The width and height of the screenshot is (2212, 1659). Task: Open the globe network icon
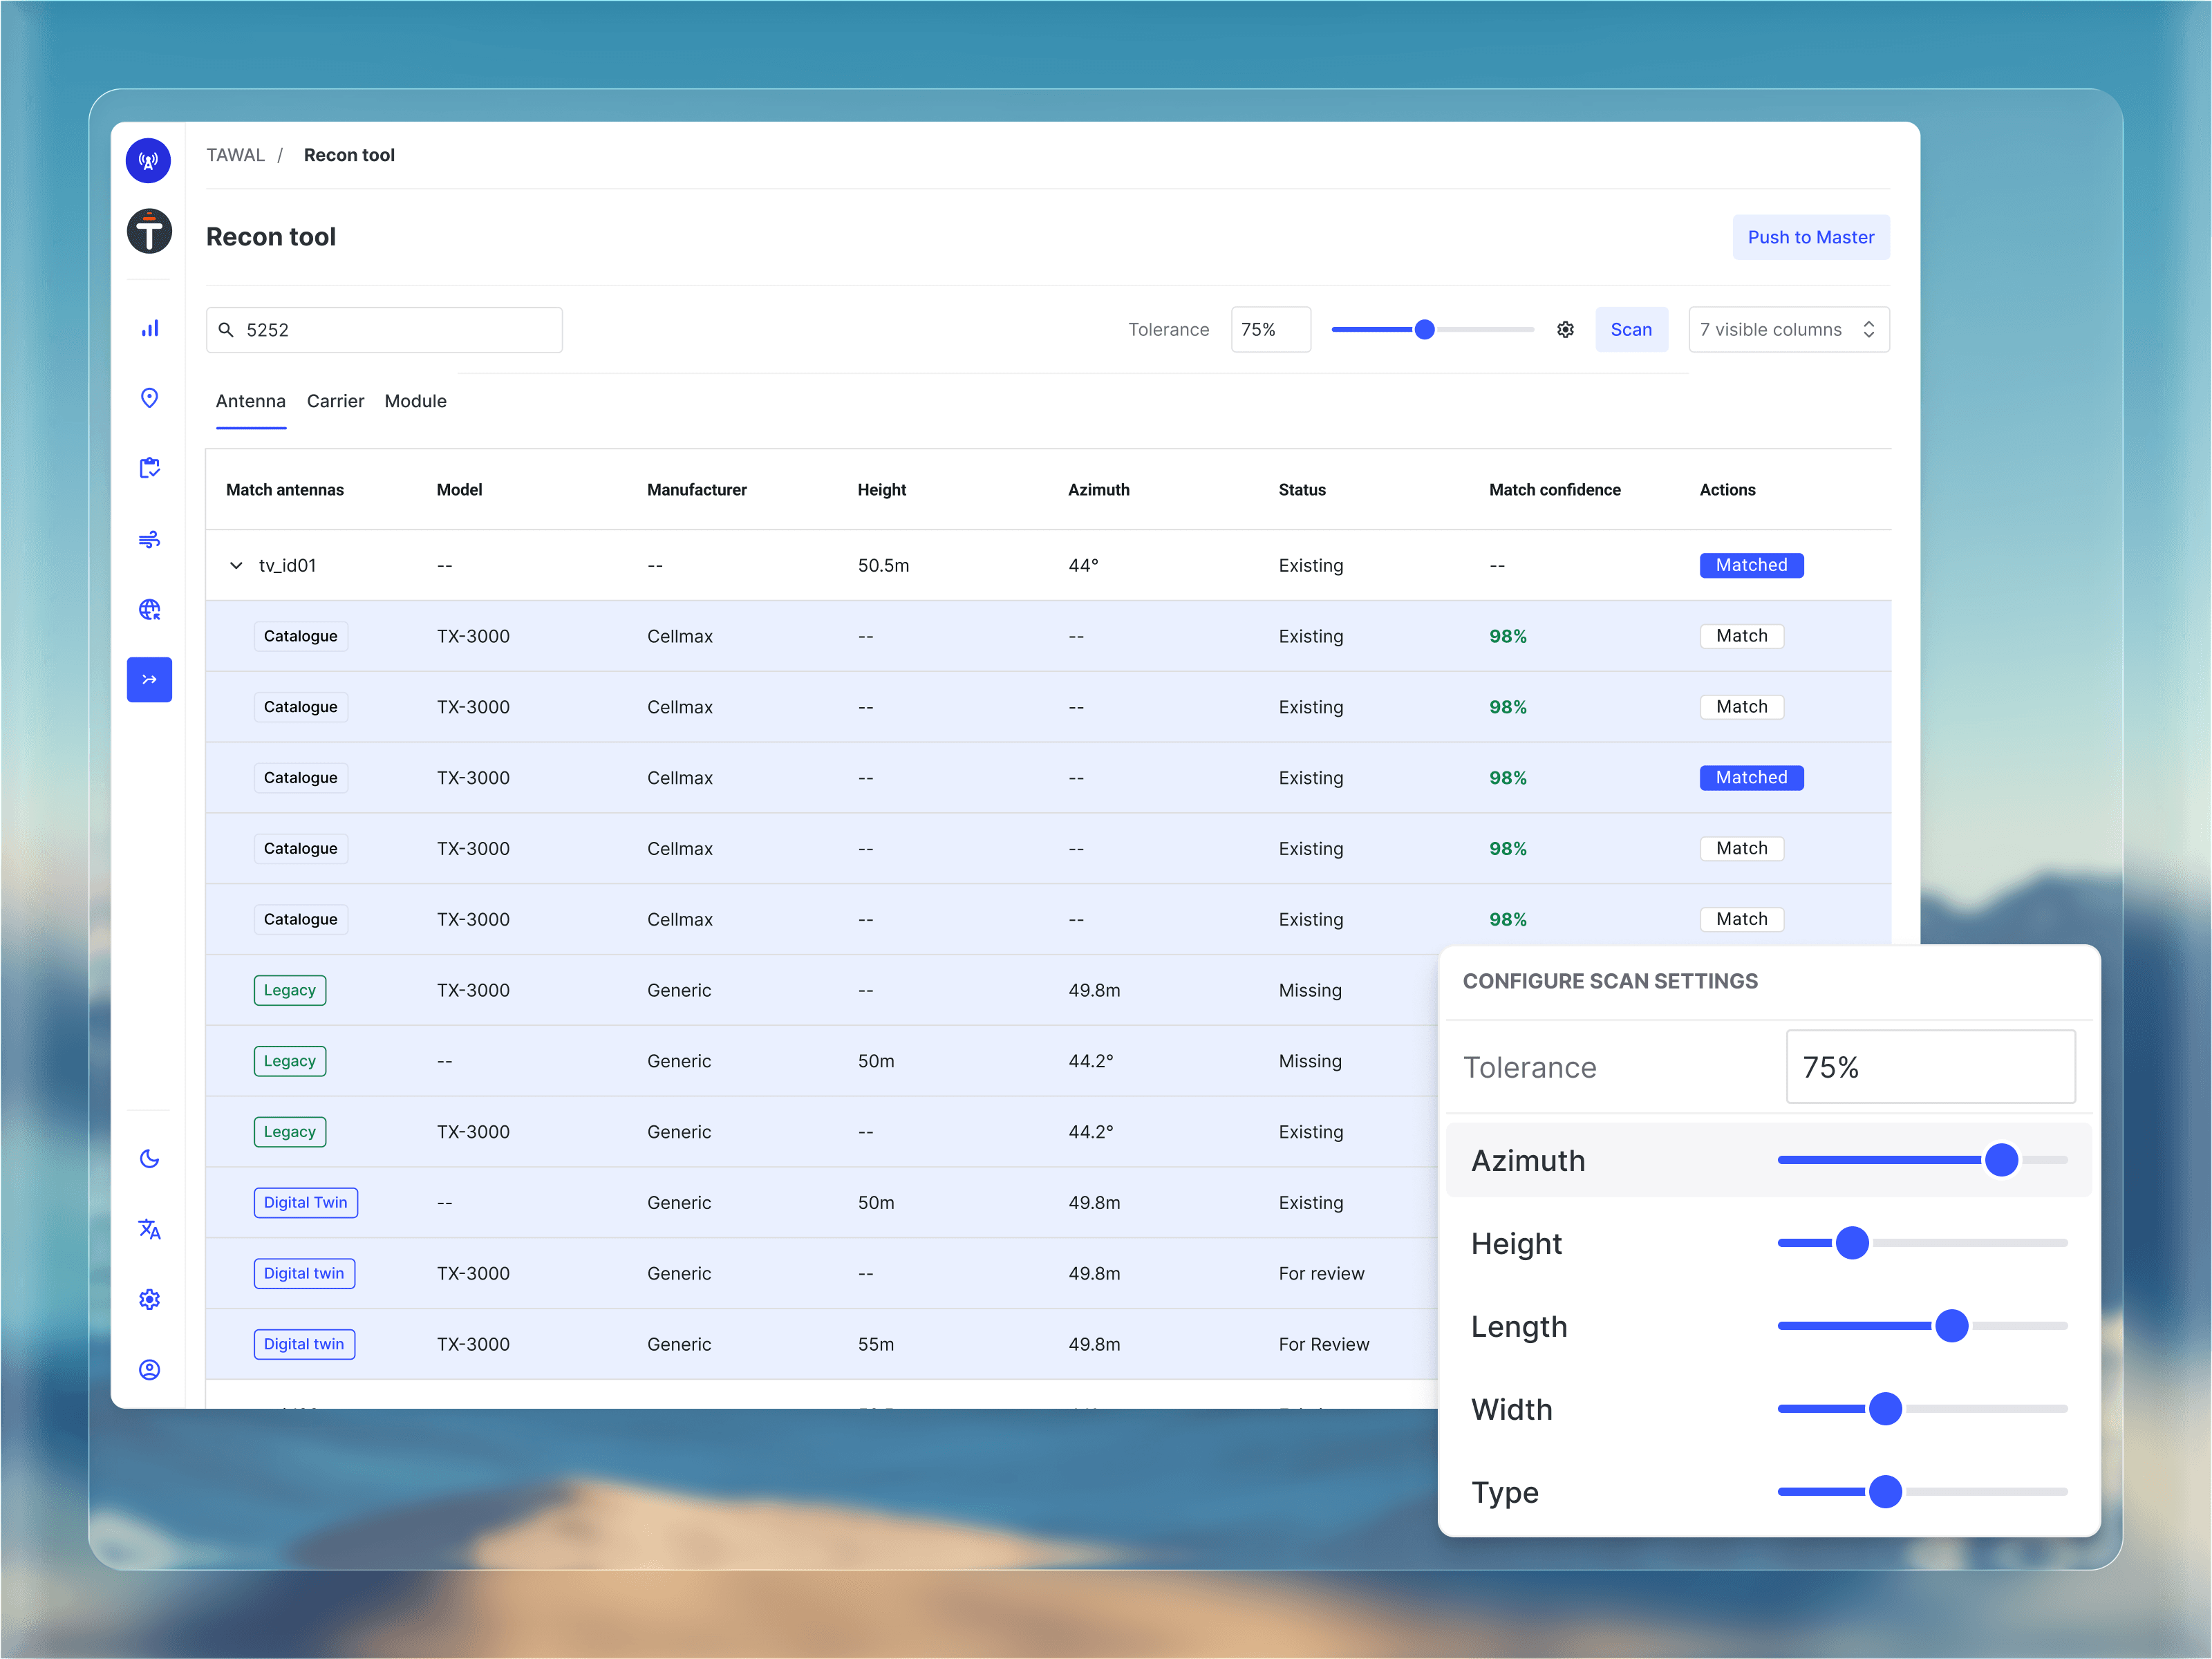[x=149, y=609]
